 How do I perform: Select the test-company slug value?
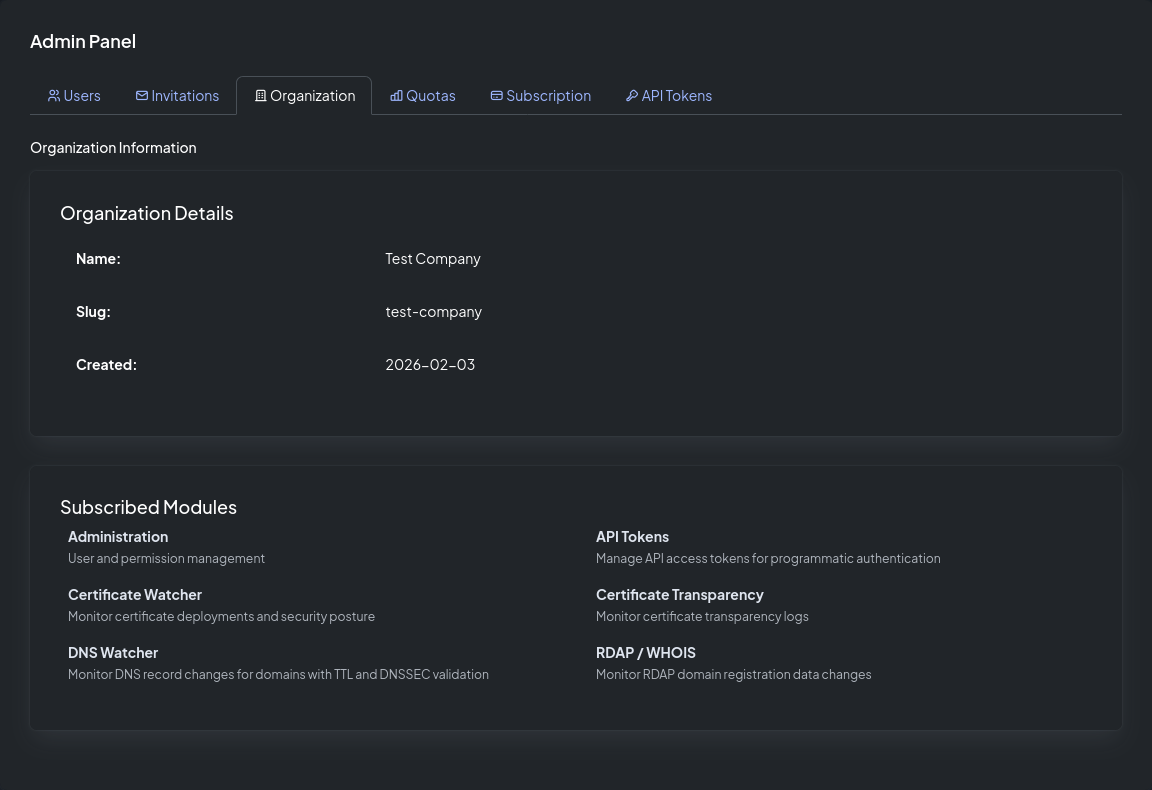(x=433, y=312)
